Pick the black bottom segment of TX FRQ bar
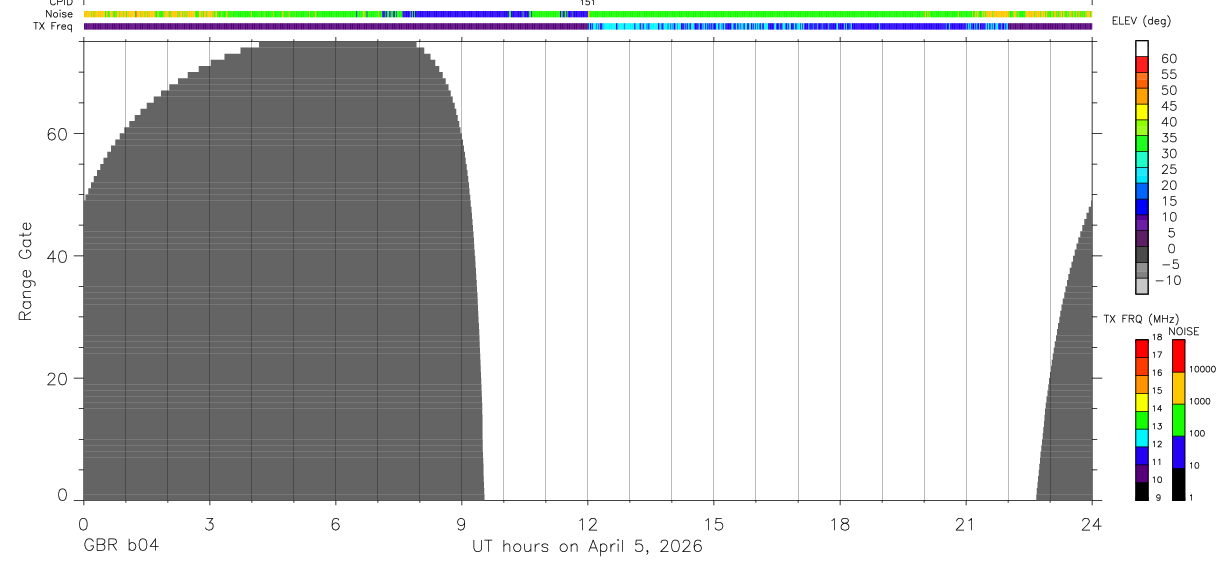The height and width of the screenshot is (567, 1228). pyautogui.click(x=1141, y=491)
